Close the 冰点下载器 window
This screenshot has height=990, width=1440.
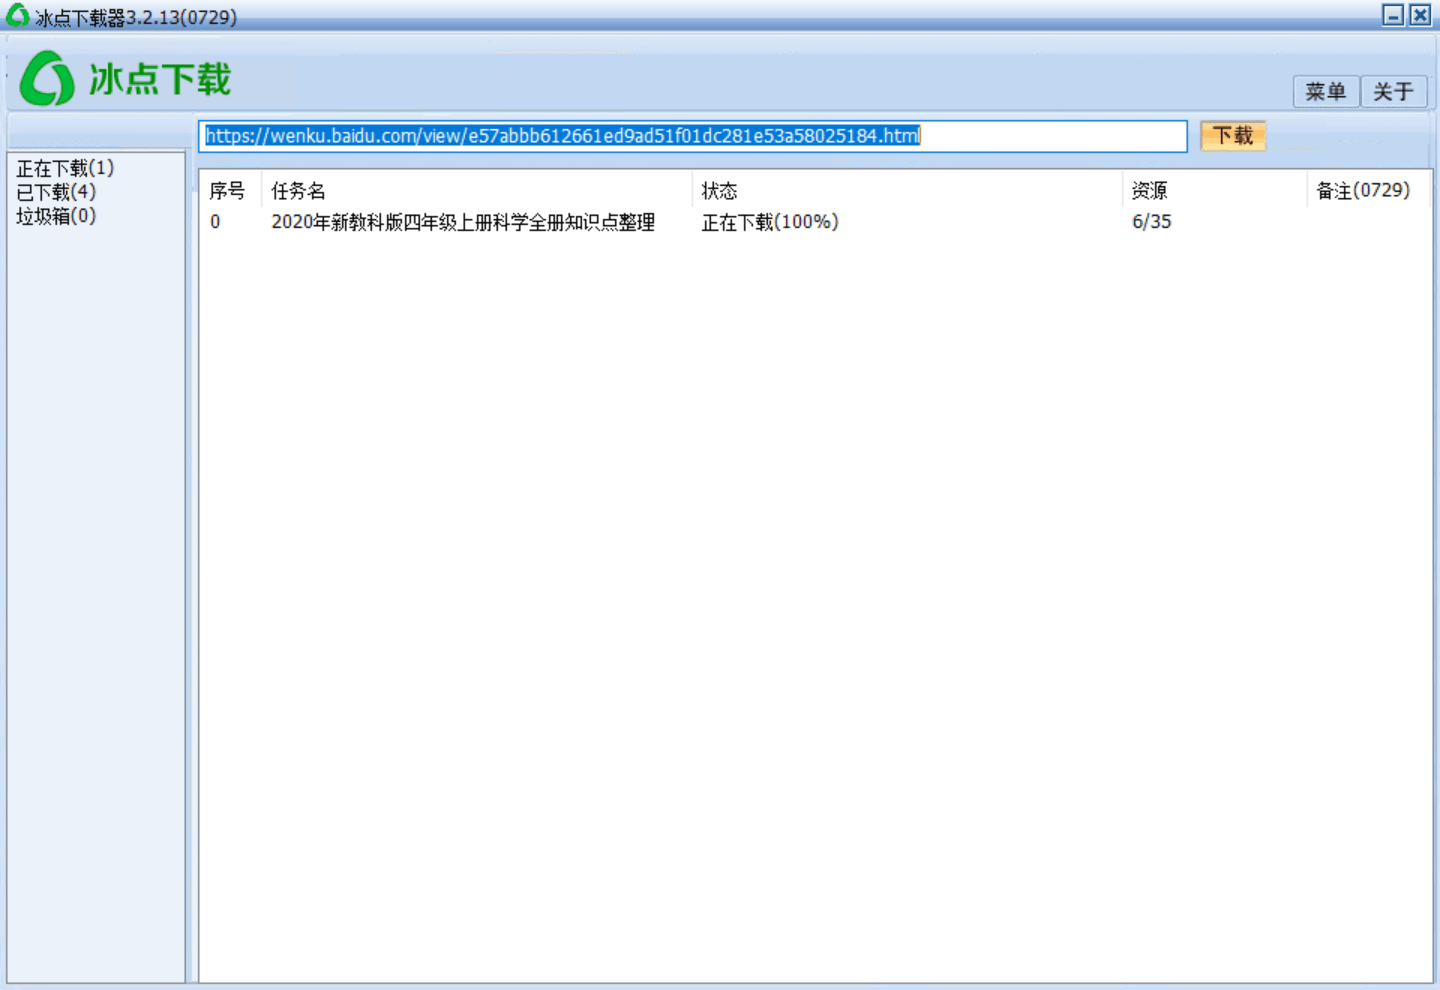pos(1420,15)
